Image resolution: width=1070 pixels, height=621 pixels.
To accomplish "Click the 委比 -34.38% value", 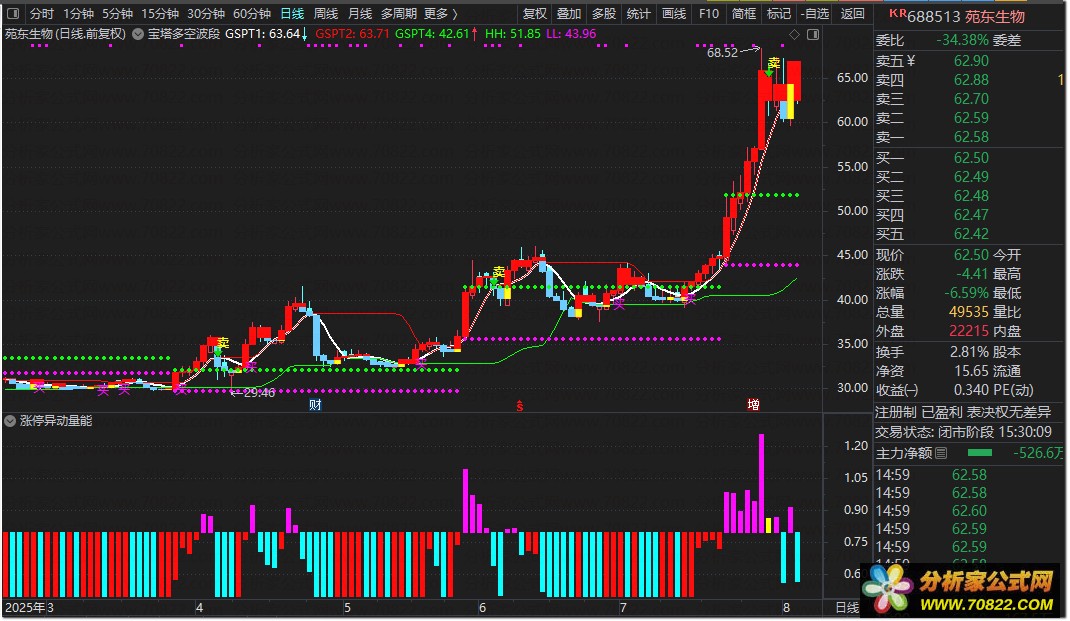I will [962, 40].
